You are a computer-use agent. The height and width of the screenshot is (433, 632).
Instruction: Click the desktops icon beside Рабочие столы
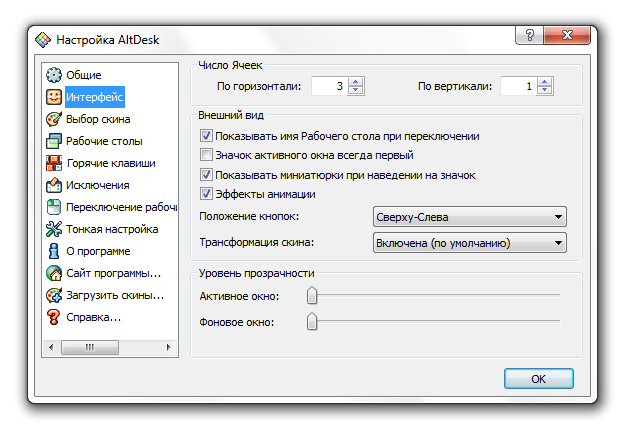pyautogui.click(x=54, y=141)
